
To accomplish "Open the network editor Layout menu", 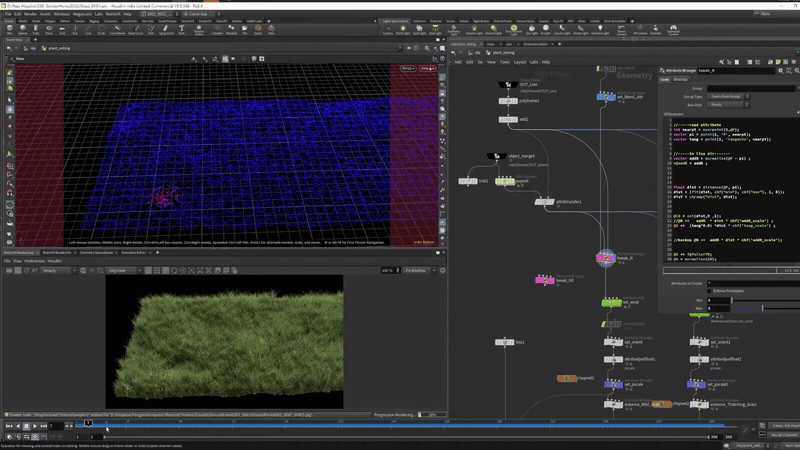I will tap(520, 61).
